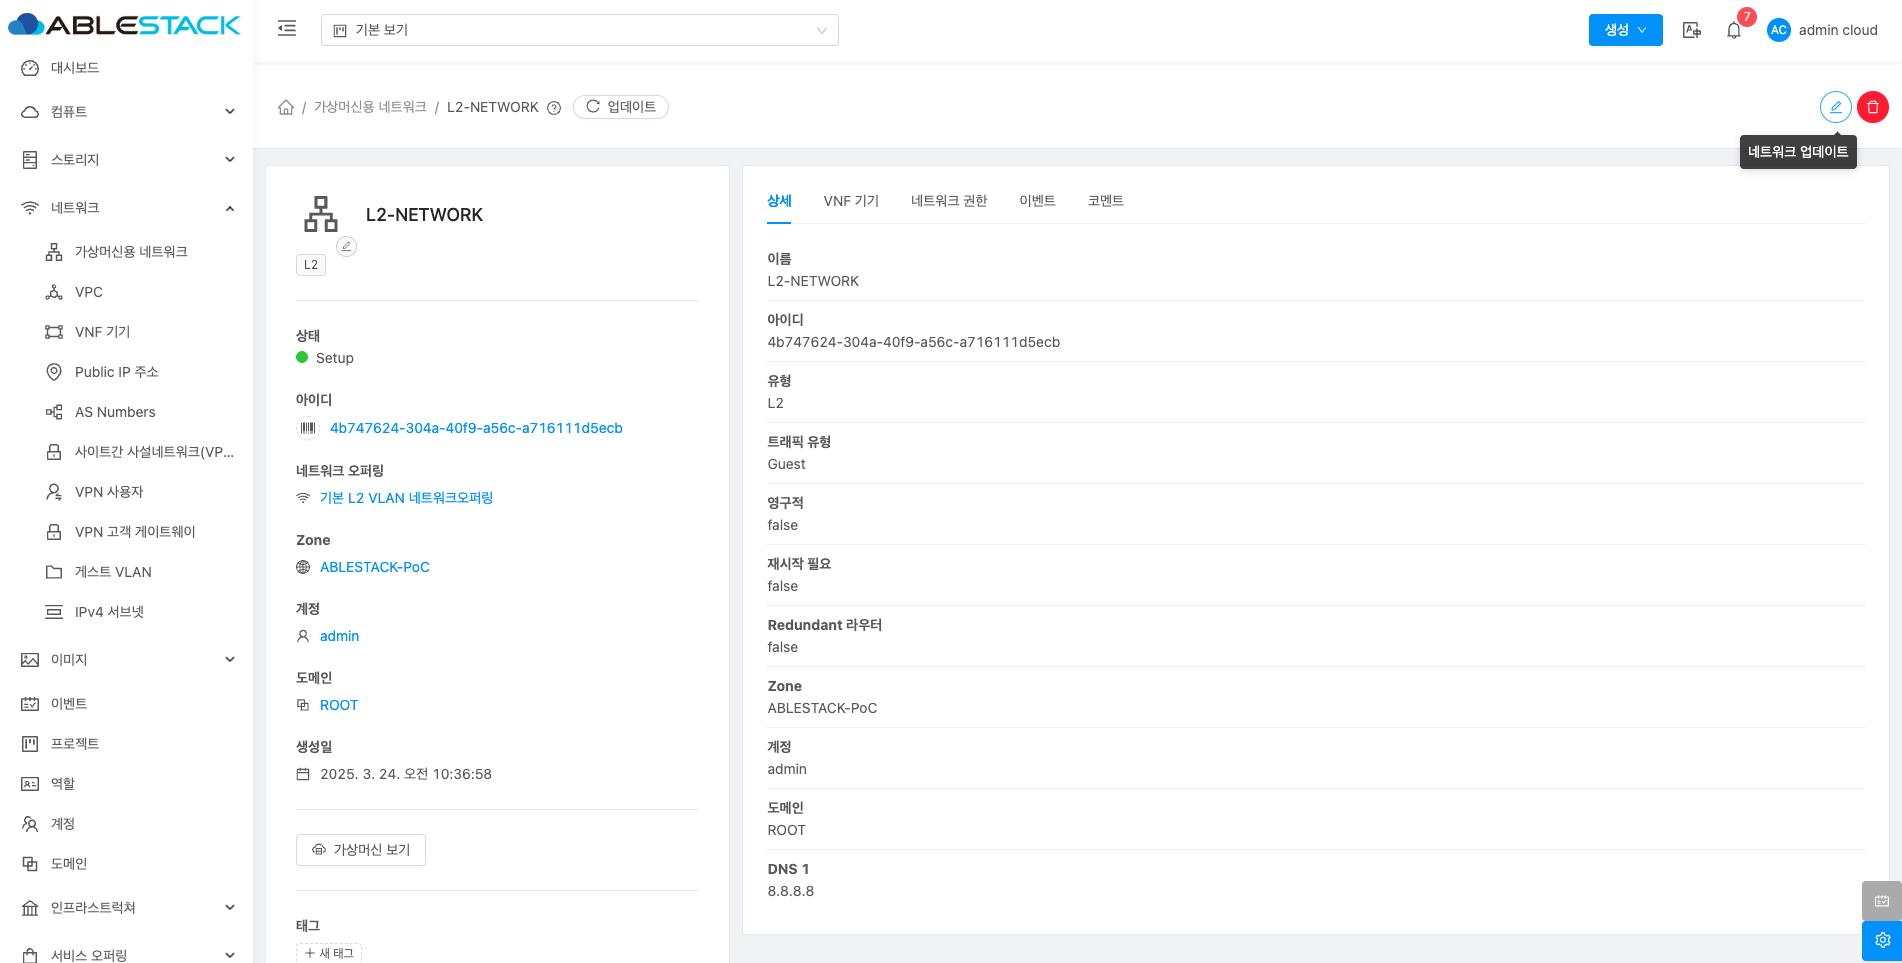Open the settings gear at bottom right

(x=1881, y=940)
